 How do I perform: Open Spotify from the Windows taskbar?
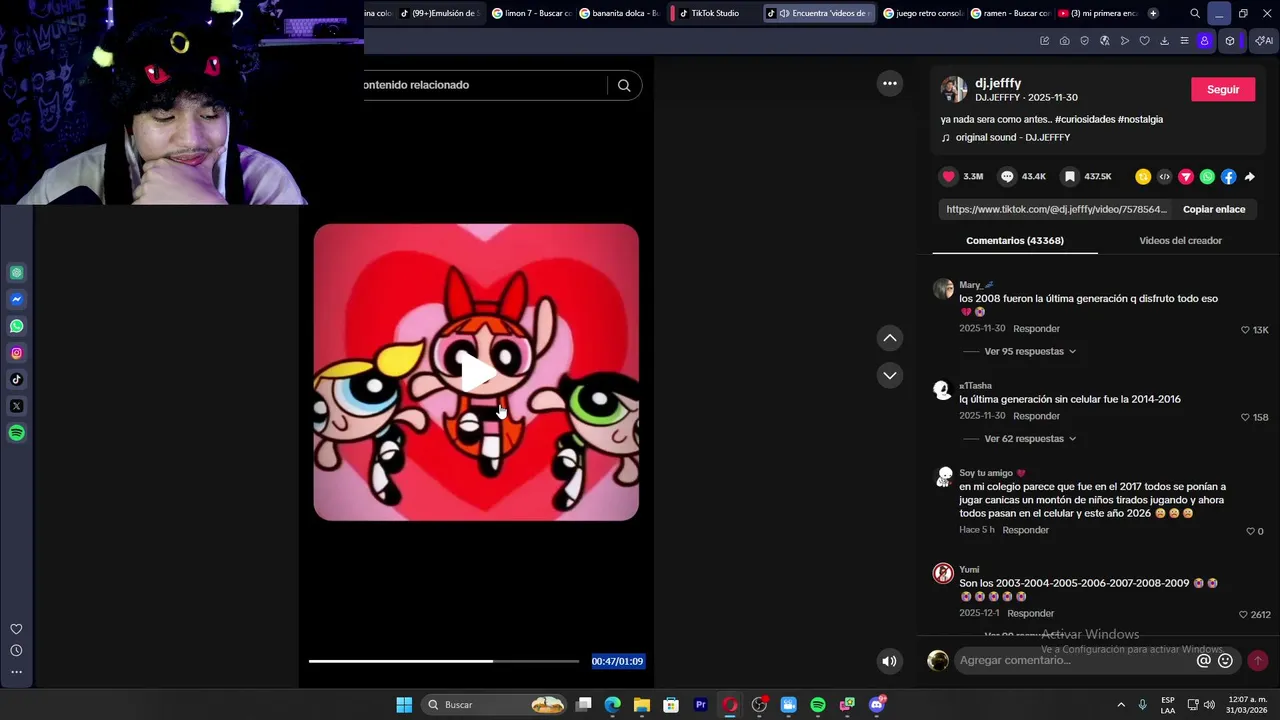pos(817,705)
